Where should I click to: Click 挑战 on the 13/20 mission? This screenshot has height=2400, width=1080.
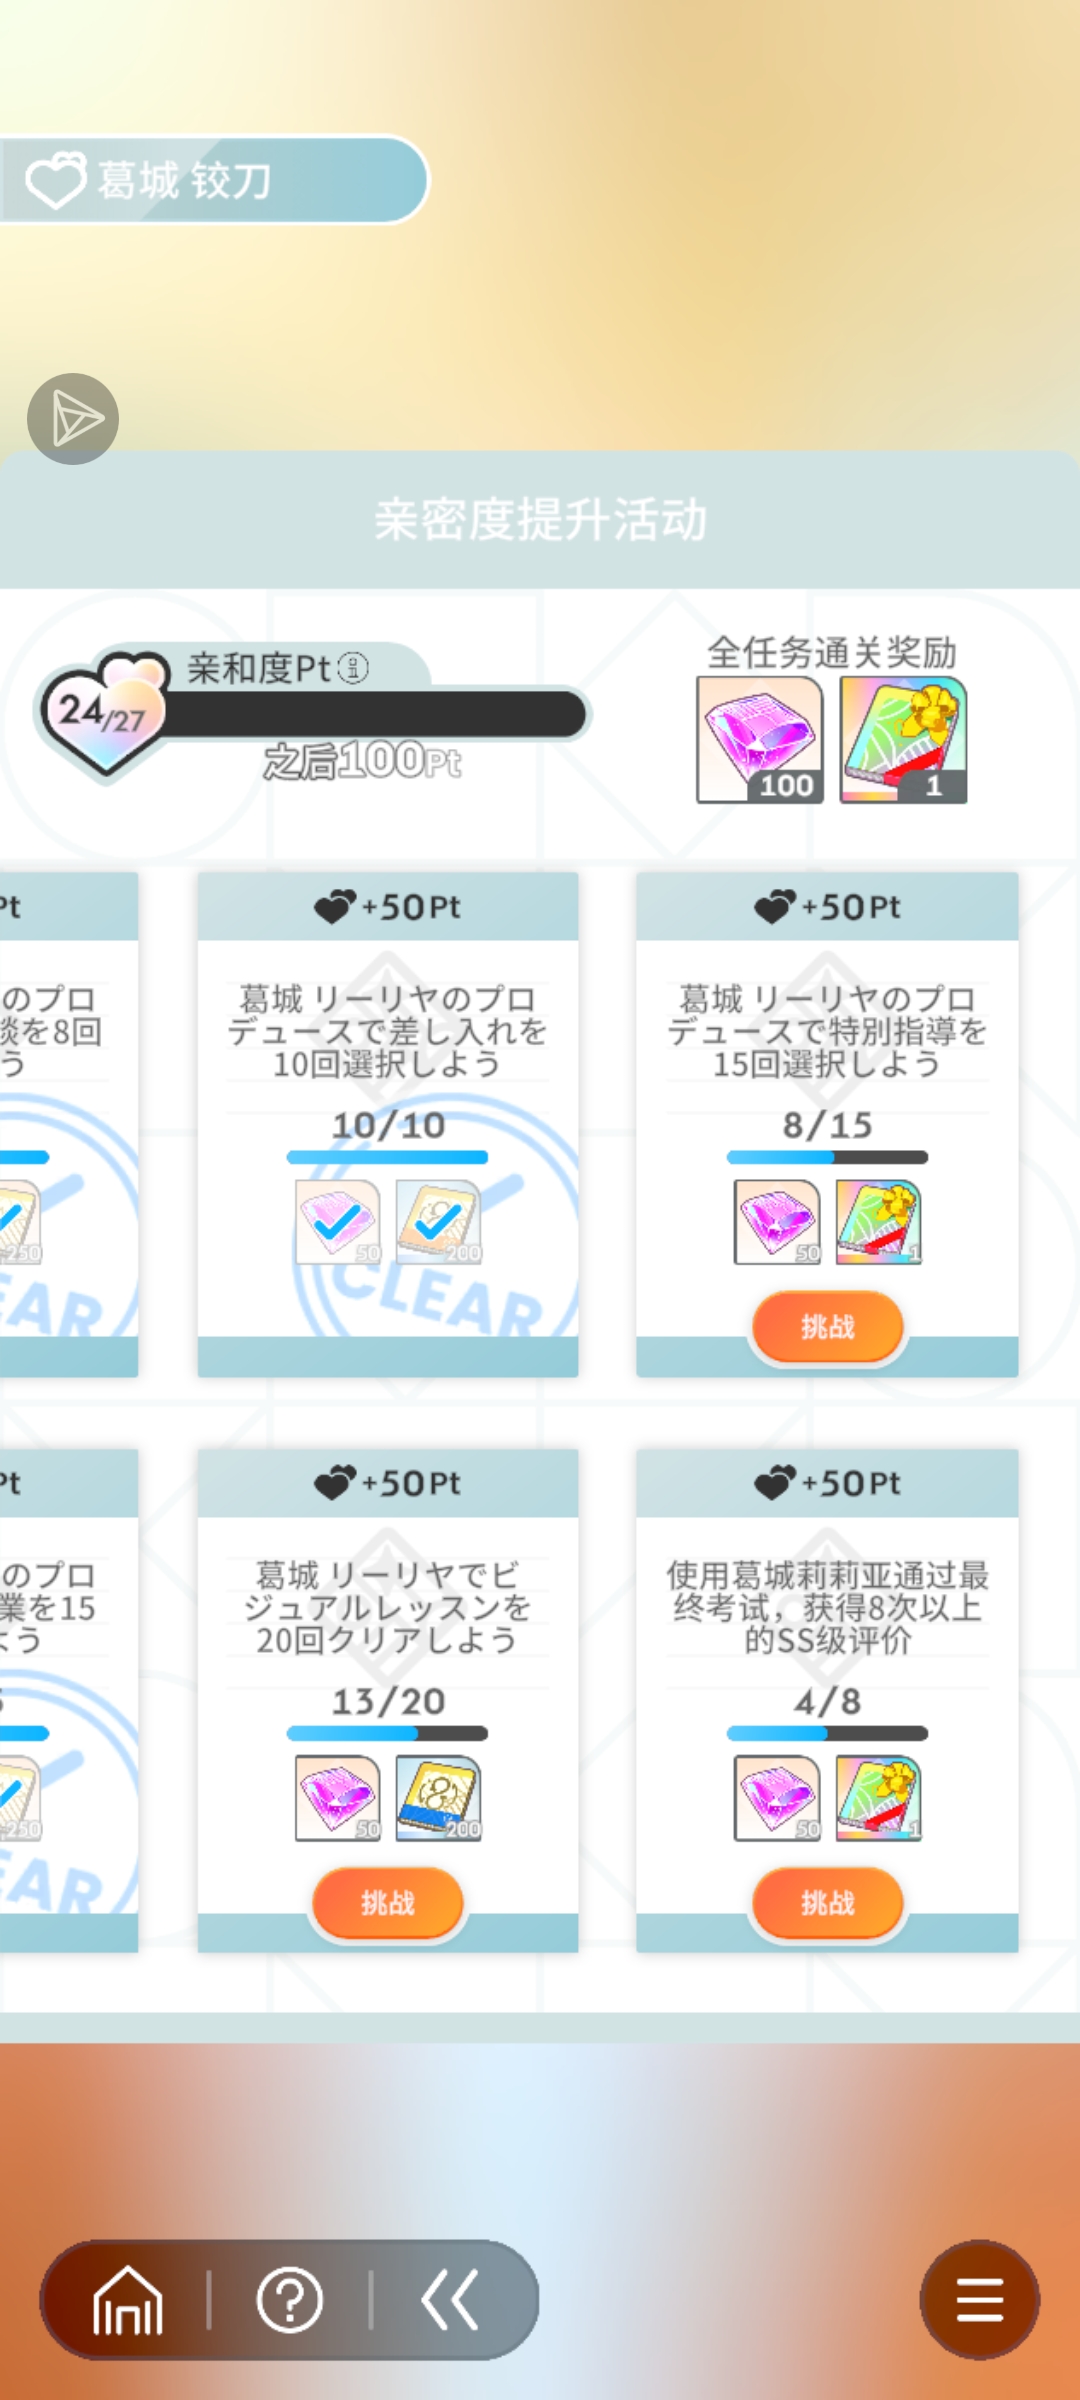(x=388, y=1903)
